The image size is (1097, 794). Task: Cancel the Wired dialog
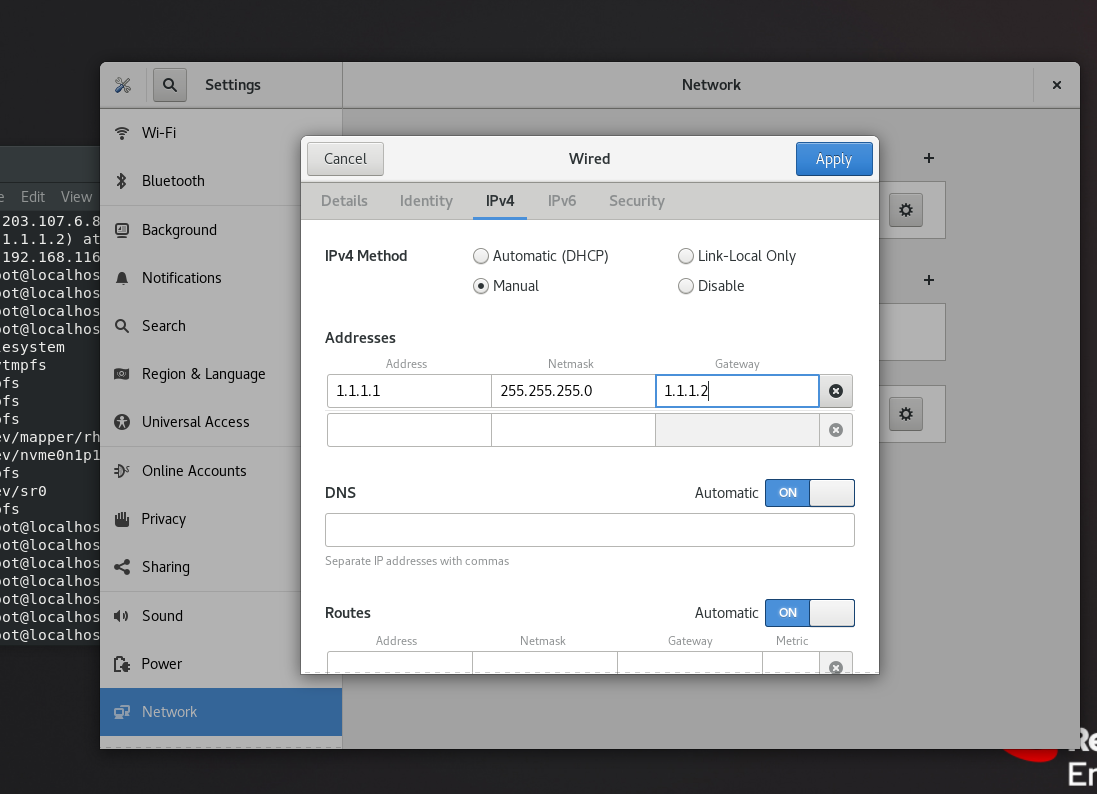click(x=345, y=159)
